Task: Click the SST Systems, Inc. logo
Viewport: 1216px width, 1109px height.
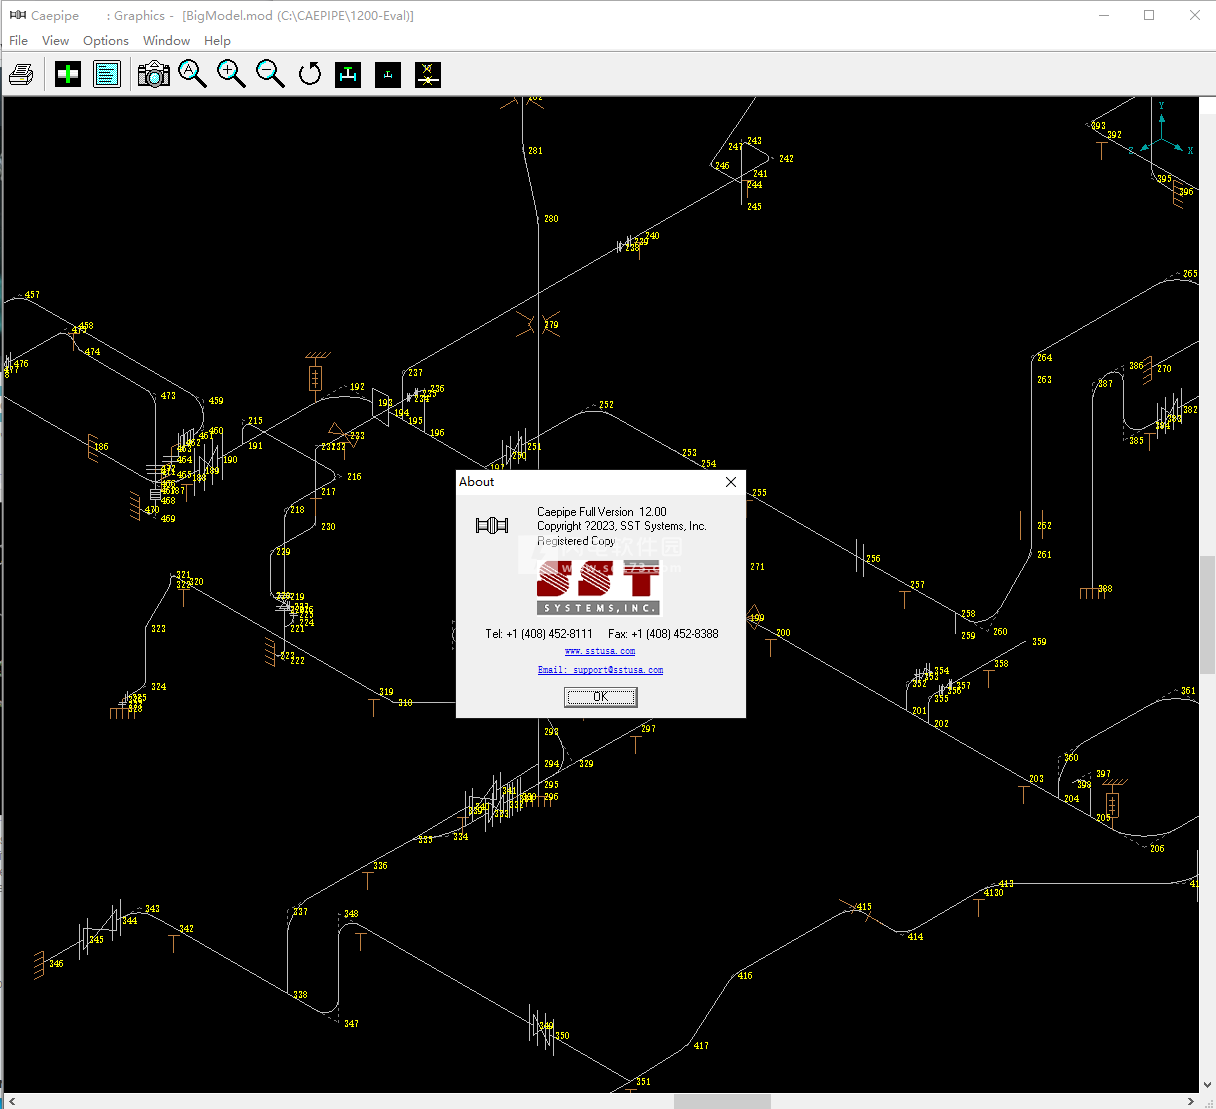Action: tap(599, 586)
